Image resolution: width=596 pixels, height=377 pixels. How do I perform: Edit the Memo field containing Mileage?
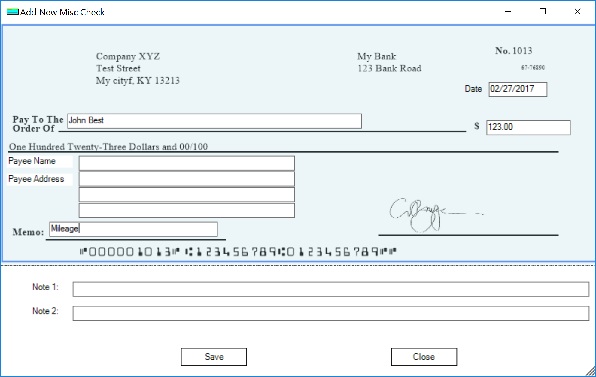[133, 229]
